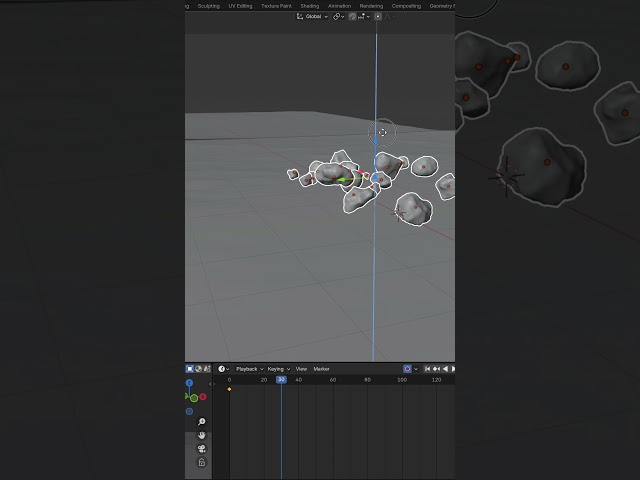Open the timeline Marker menu
The image size is (640, 480).
coord(321,369)
